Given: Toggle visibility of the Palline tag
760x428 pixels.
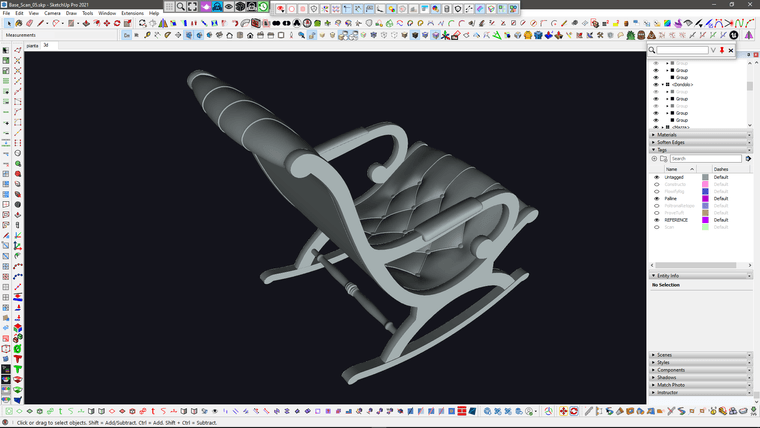Looking at the screenshot, I should pos(656,199).
